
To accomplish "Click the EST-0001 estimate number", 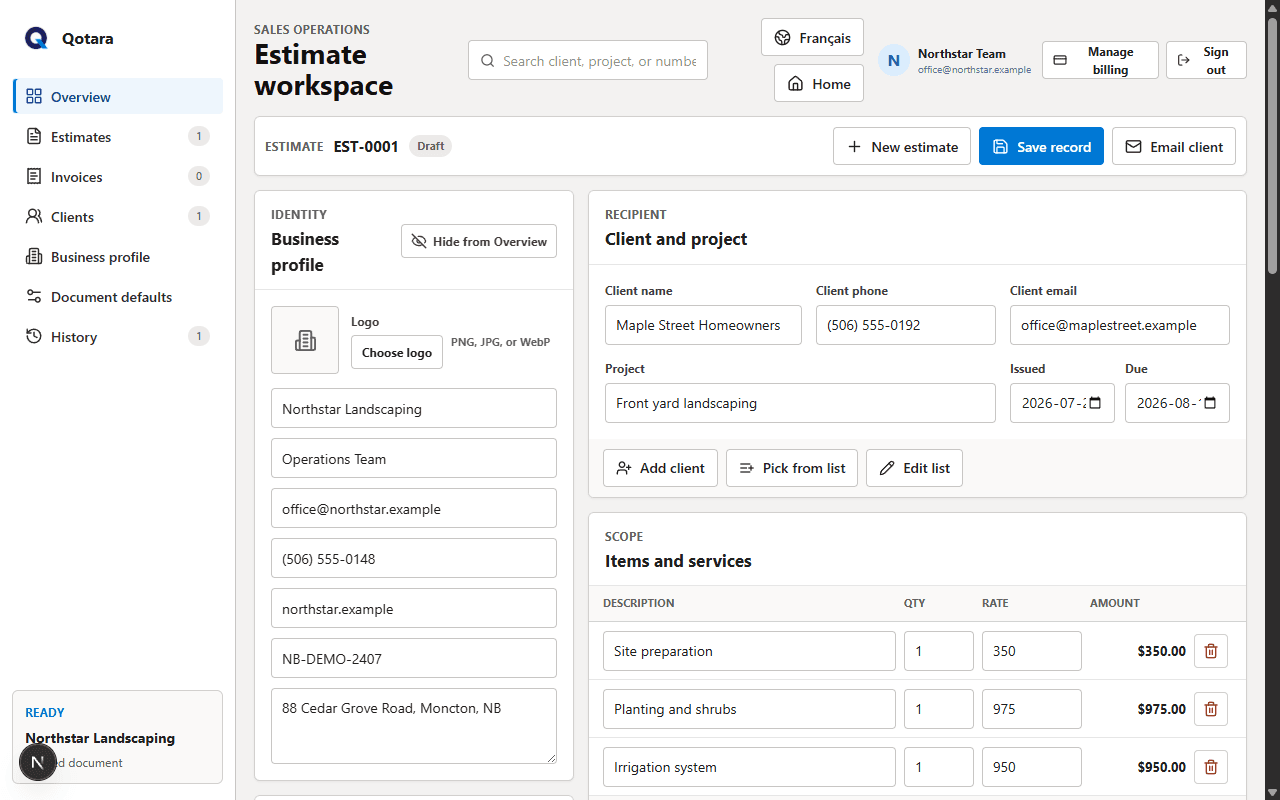I will click(x=366, y=146).
